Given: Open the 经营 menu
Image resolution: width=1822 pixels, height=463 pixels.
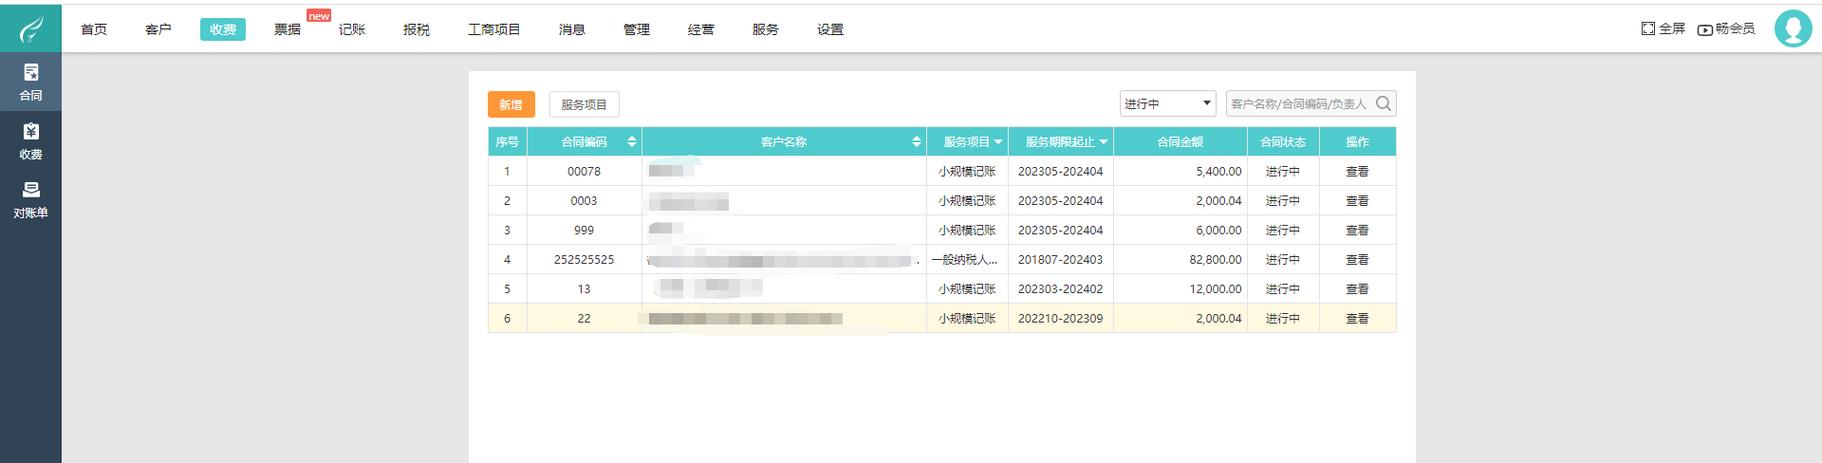Looking at the screenshot, I should 701,29.
